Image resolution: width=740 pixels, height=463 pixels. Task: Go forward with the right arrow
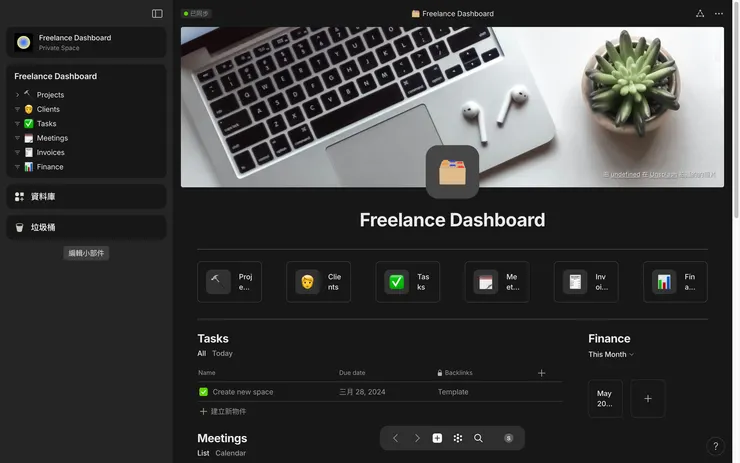click(417, 438)
